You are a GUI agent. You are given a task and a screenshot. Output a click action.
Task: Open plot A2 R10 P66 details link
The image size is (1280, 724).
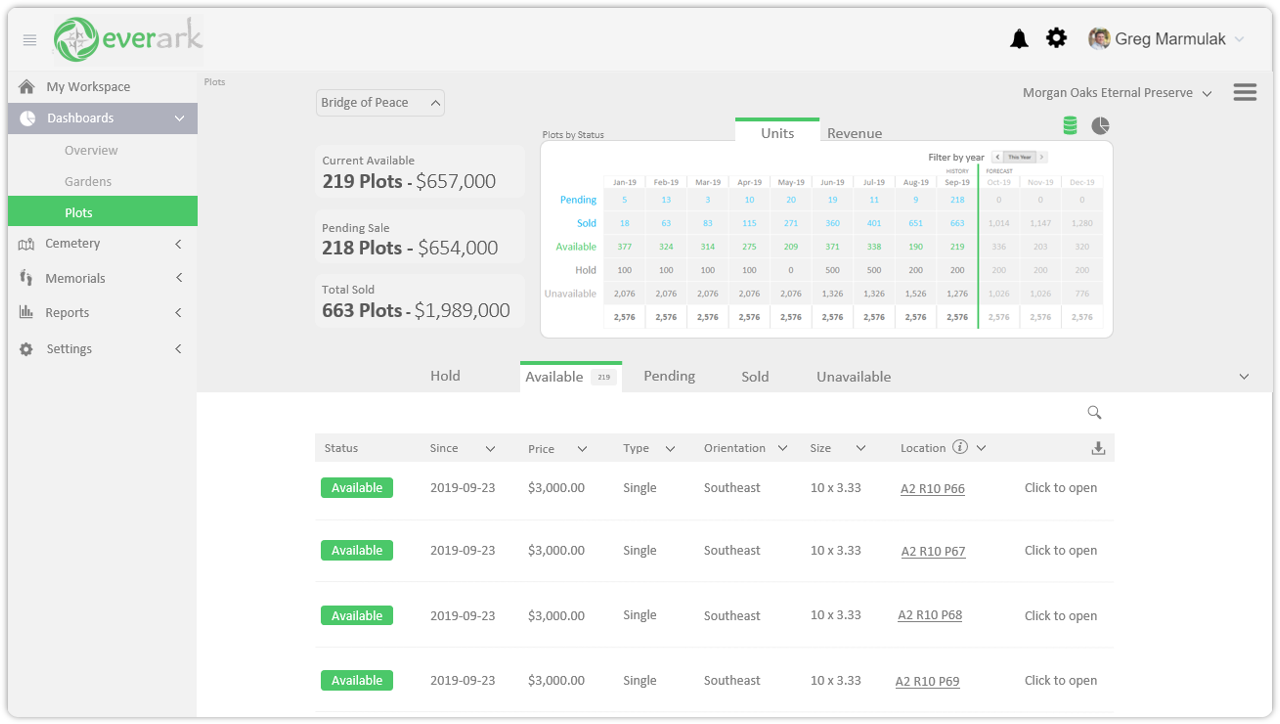(x=932, y=488)
